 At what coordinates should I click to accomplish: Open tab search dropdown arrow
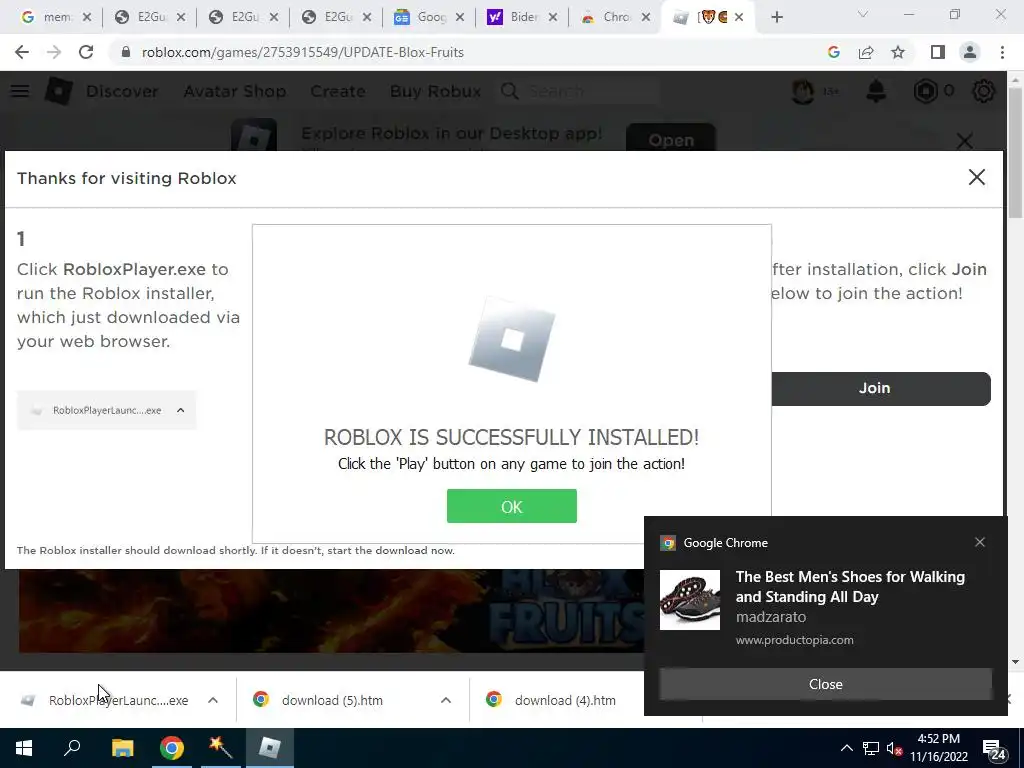pos(863,14)
